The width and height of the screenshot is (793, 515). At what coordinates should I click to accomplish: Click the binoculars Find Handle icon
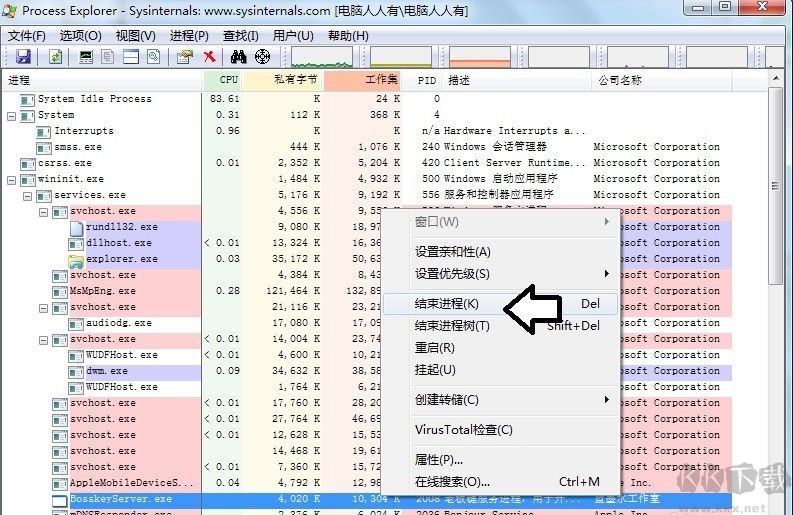pos(239,57)
